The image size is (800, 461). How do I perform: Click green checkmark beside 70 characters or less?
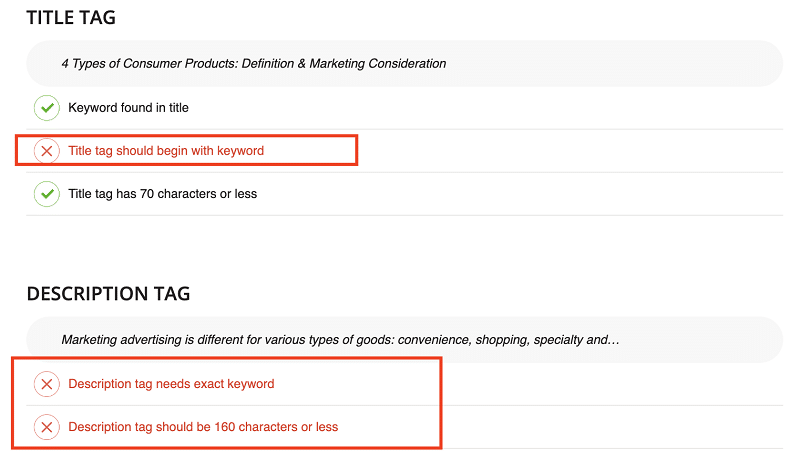[46, 194]
